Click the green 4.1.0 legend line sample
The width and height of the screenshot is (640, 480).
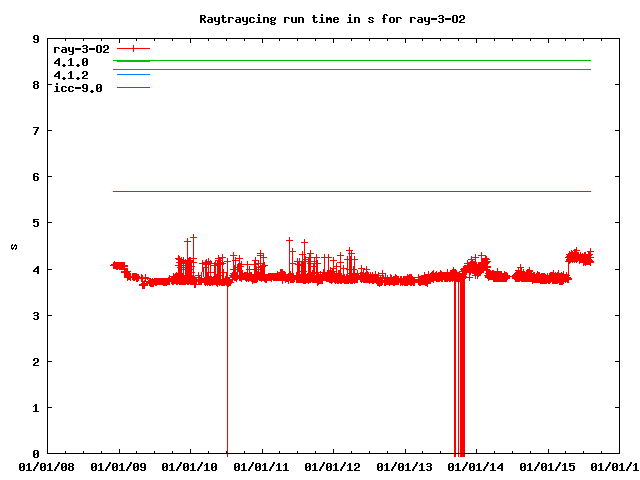(132, 61)
